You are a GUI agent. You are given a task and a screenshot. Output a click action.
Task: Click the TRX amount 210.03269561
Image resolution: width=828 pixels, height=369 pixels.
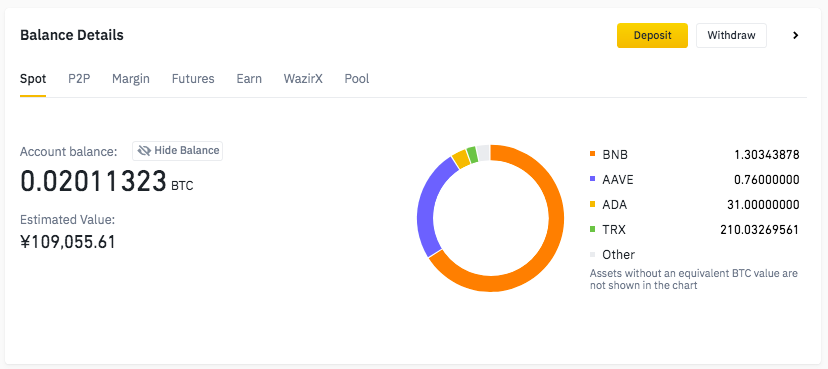pos(759,230)
